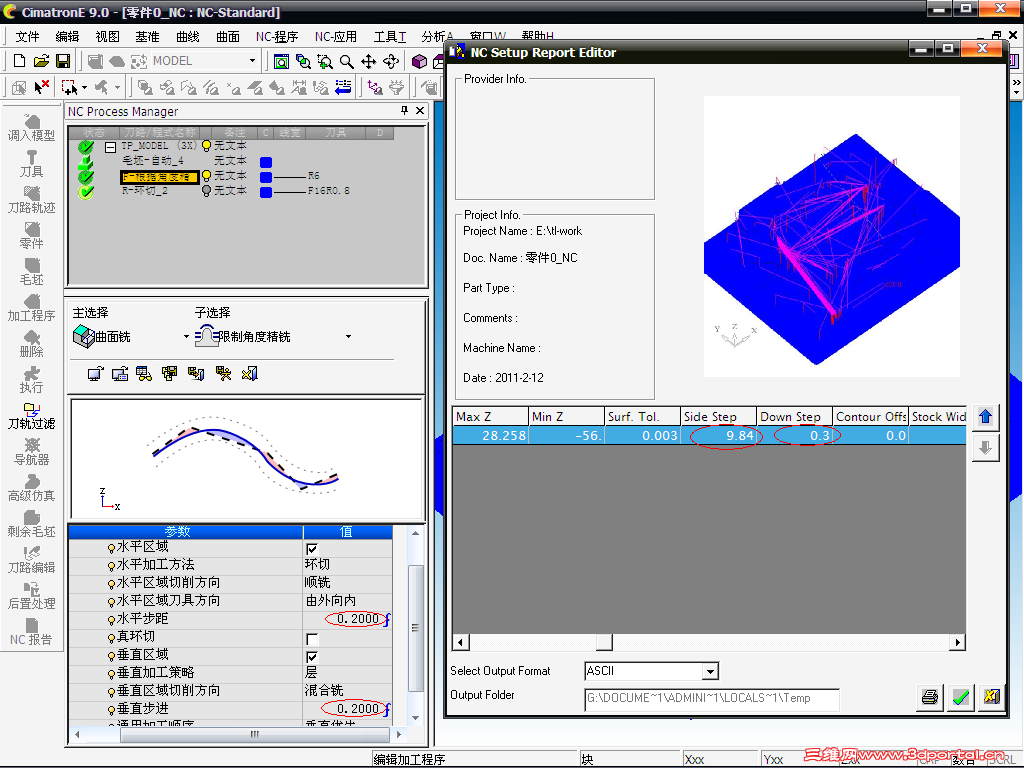Launch 高级仿真 from the sidebar
1024x768 pixels.
31,488
